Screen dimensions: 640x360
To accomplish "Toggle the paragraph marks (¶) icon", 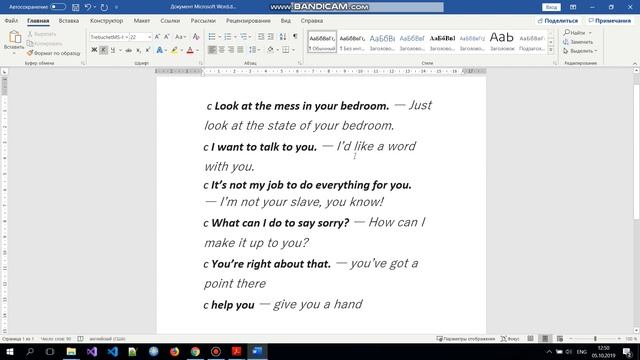I will (x=295, y=37).
